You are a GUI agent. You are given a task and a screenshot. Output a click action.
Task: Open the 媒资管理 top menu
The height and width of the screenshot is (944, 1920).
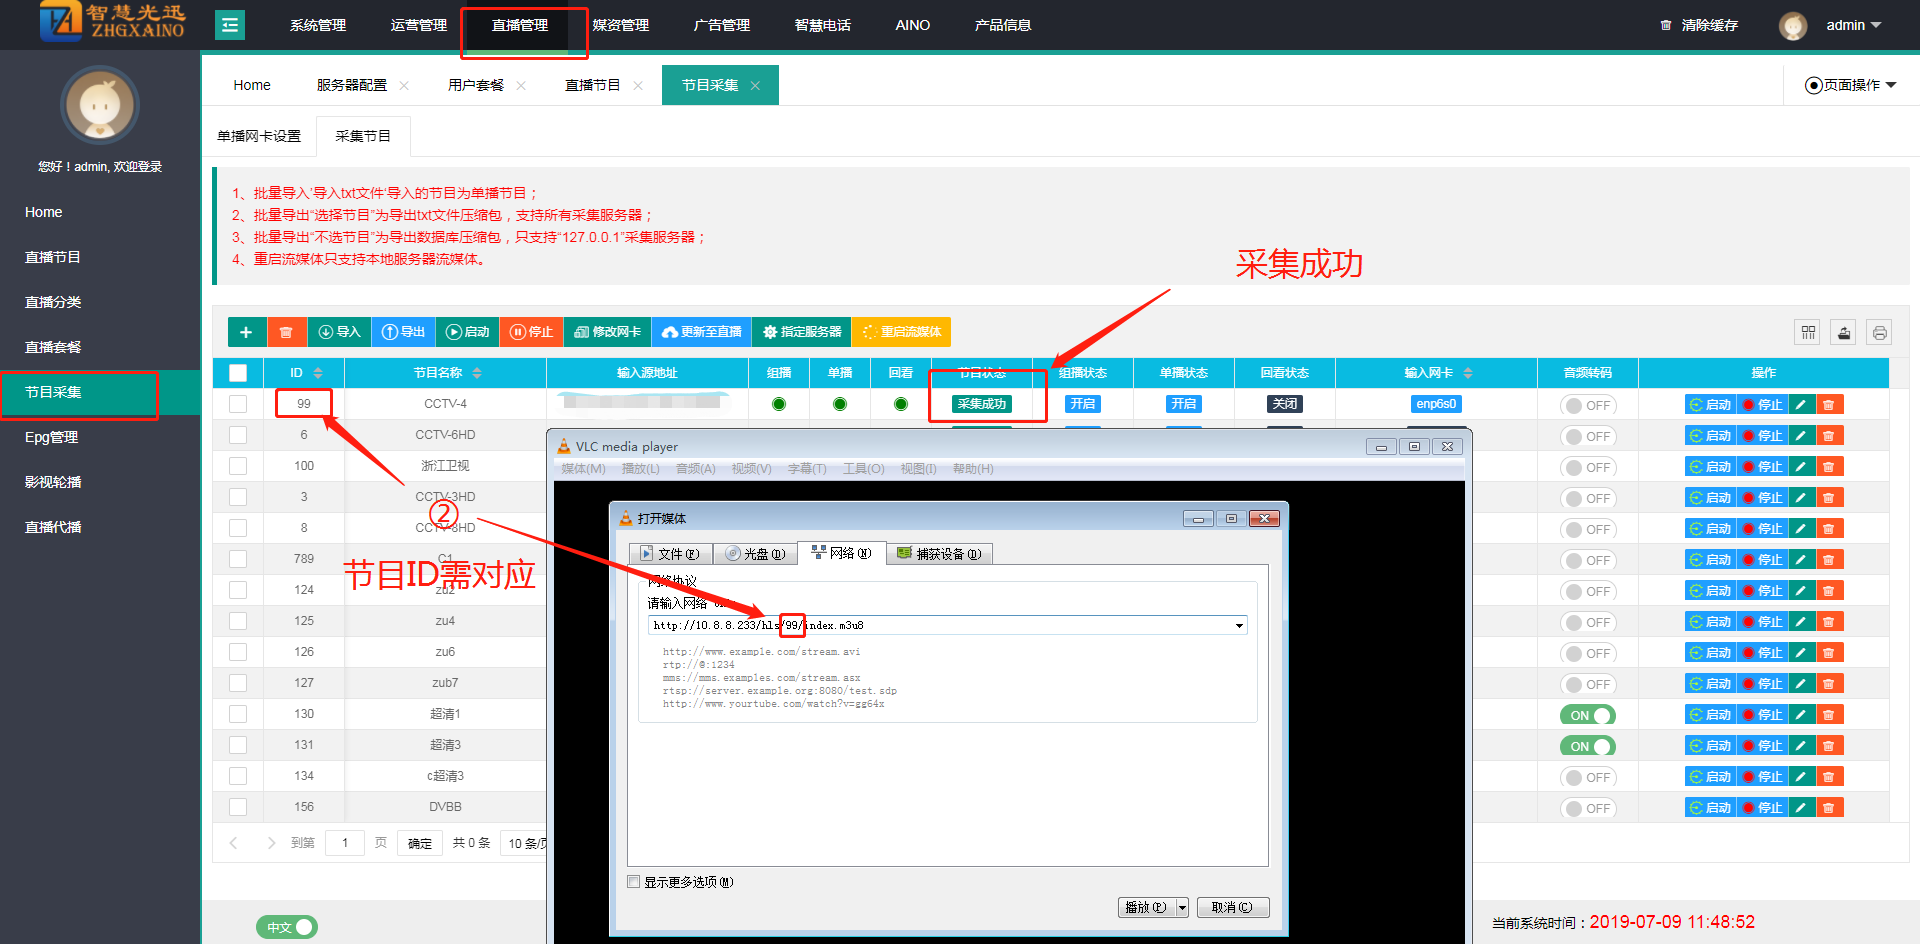(x=620, y=25)
